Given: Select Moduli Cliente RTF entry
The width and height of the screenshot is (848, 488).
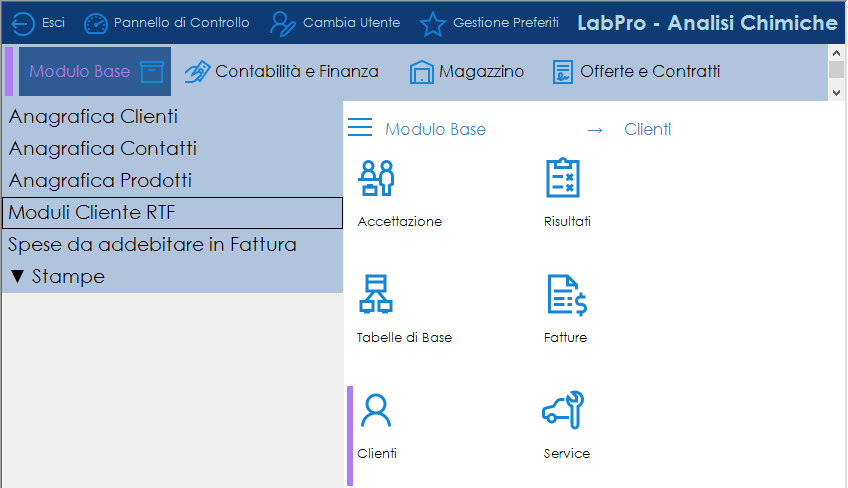Looking at the screenshot, I should (173, 213).
